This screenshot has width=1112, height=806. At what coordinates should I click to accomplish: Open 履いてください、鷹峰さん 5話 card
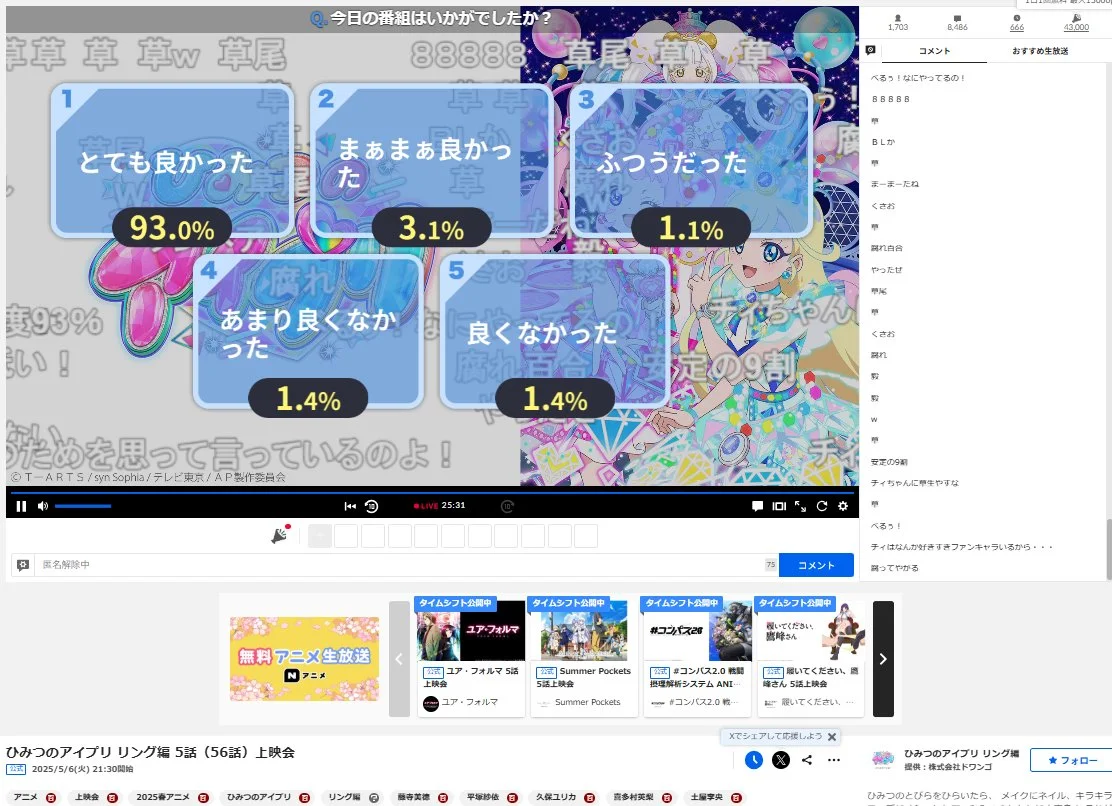pyautogui.click(x=811, y=659)
